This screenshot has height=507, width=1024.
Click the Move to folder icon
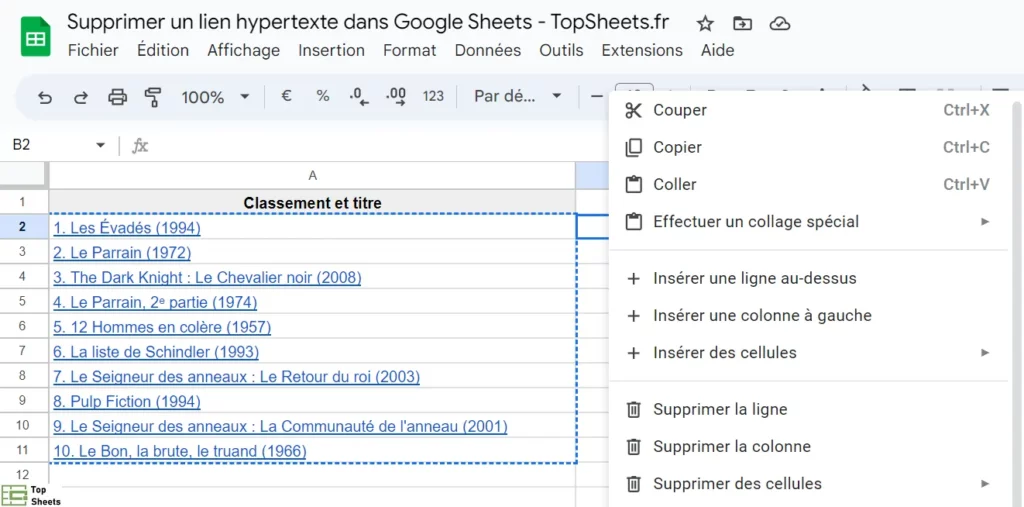742,24
